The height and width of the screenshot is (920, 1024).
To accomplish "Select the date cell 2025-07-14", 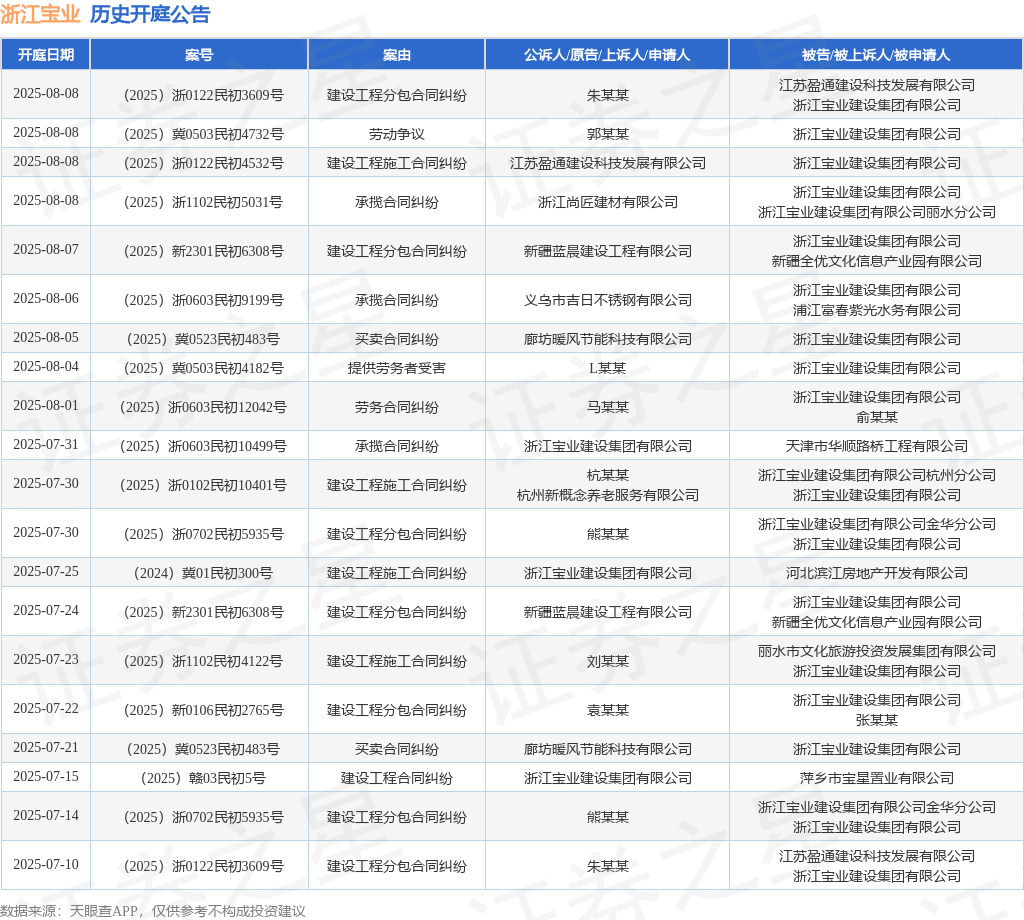I will 46,816.
